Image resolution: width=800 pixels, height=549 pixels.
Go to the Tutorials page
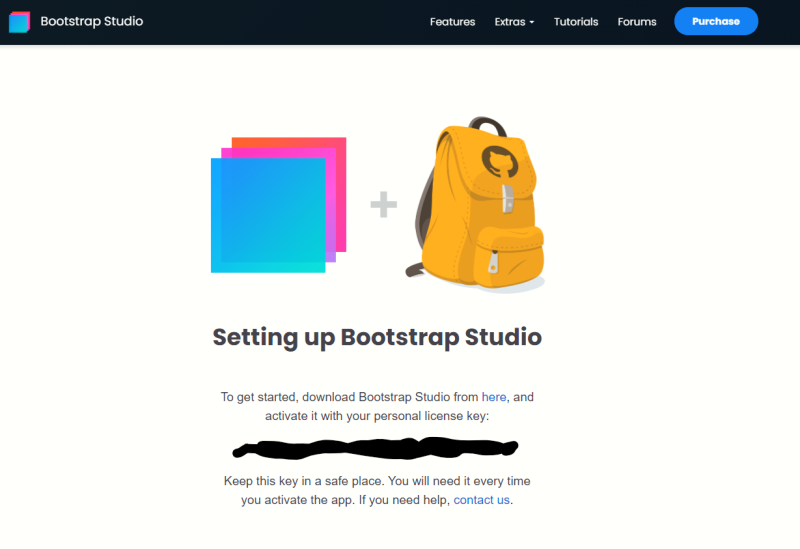[576, 22]
